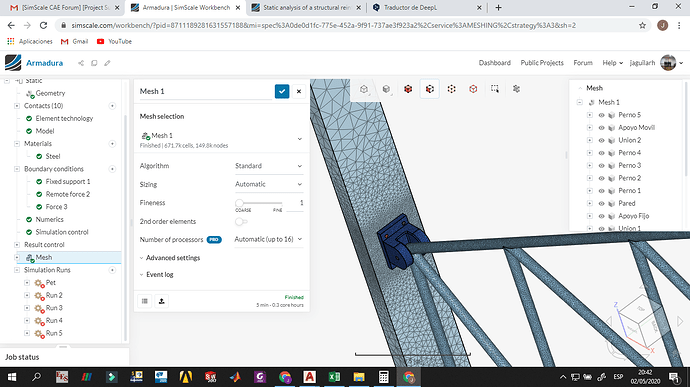
Task: Select the first cube view mode icon in viewer toolbar
Action: 364,89
